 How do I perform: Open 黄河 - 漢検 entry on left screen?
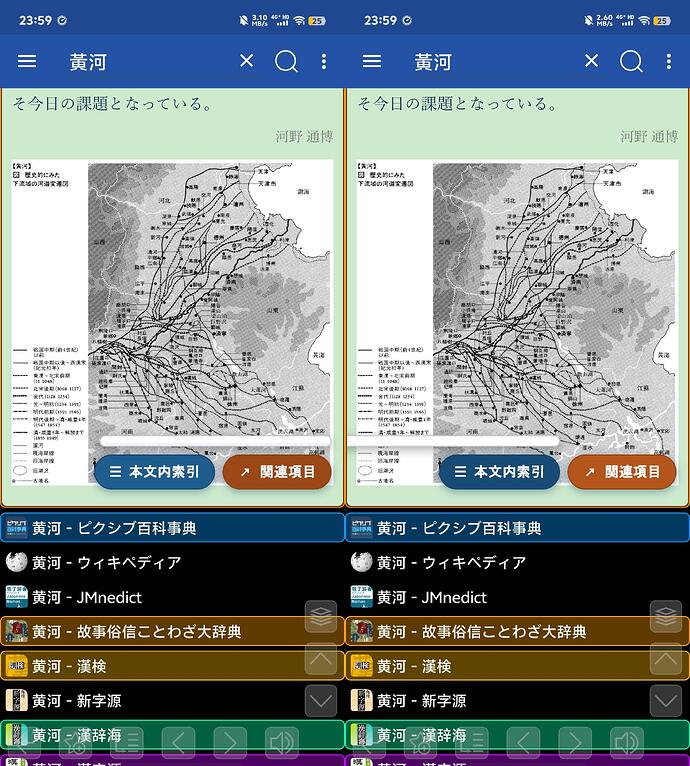(172, 666)
